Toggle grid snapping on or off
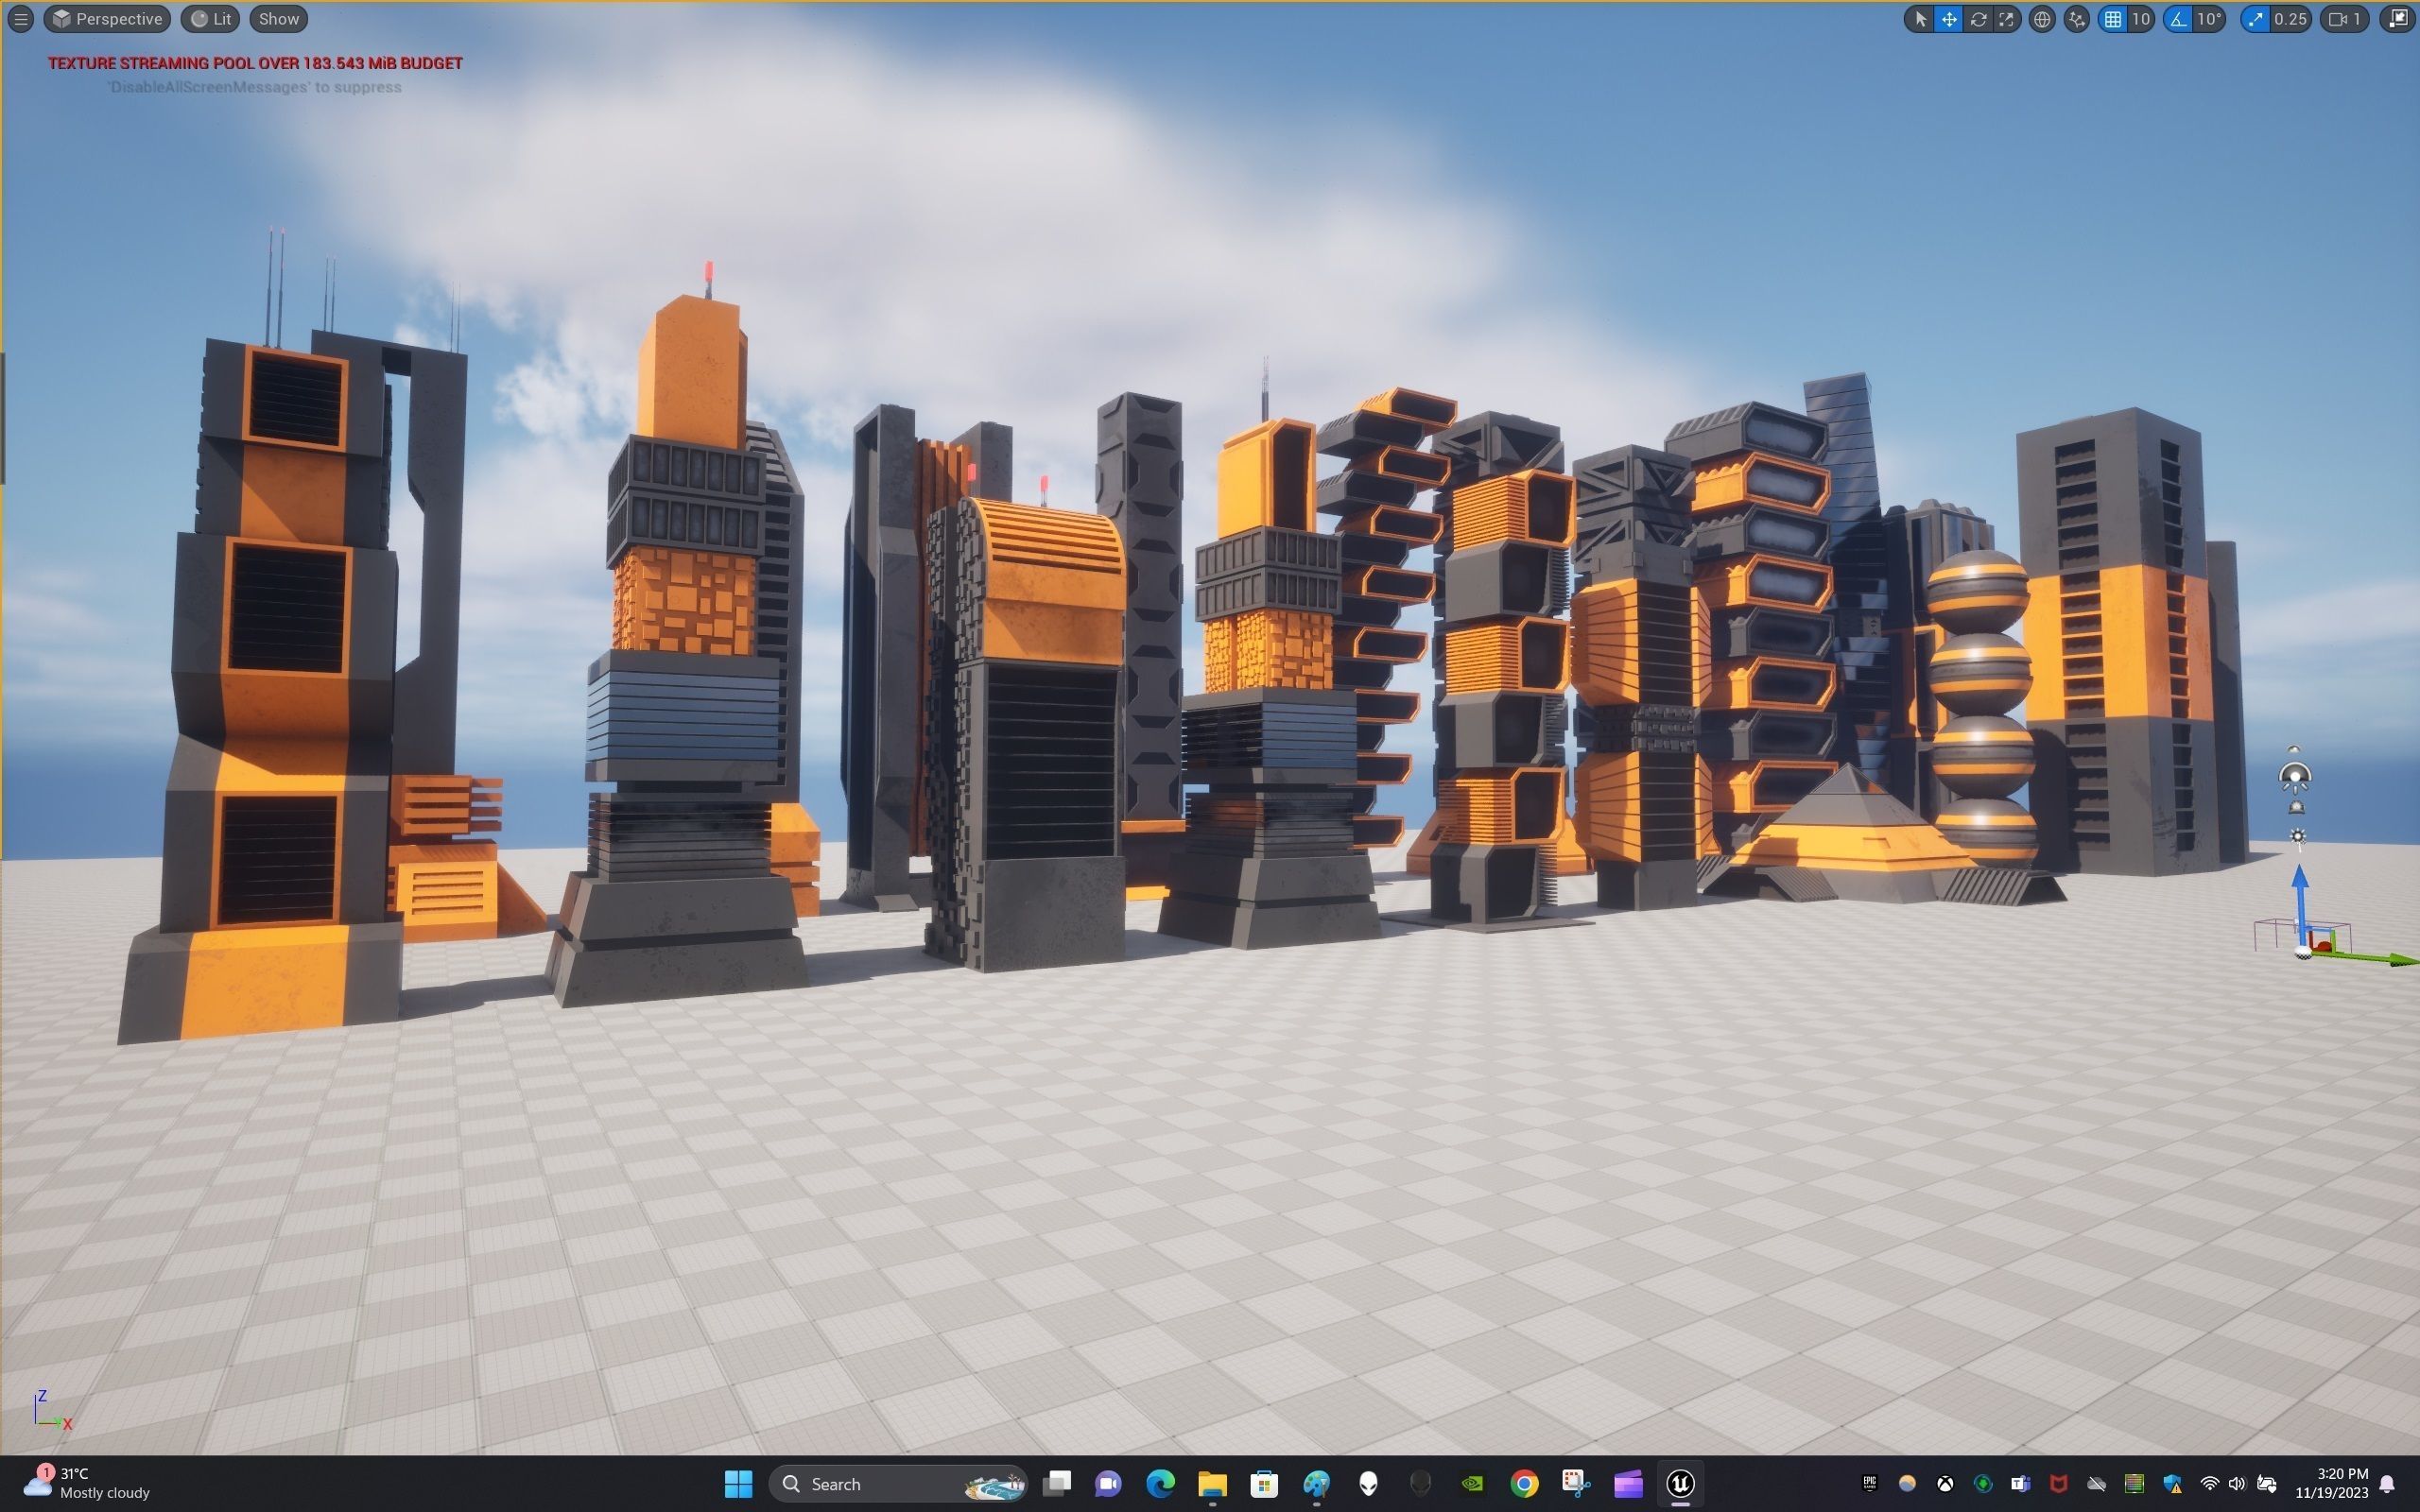The image size is (2420, 1512). (2112, 19)
